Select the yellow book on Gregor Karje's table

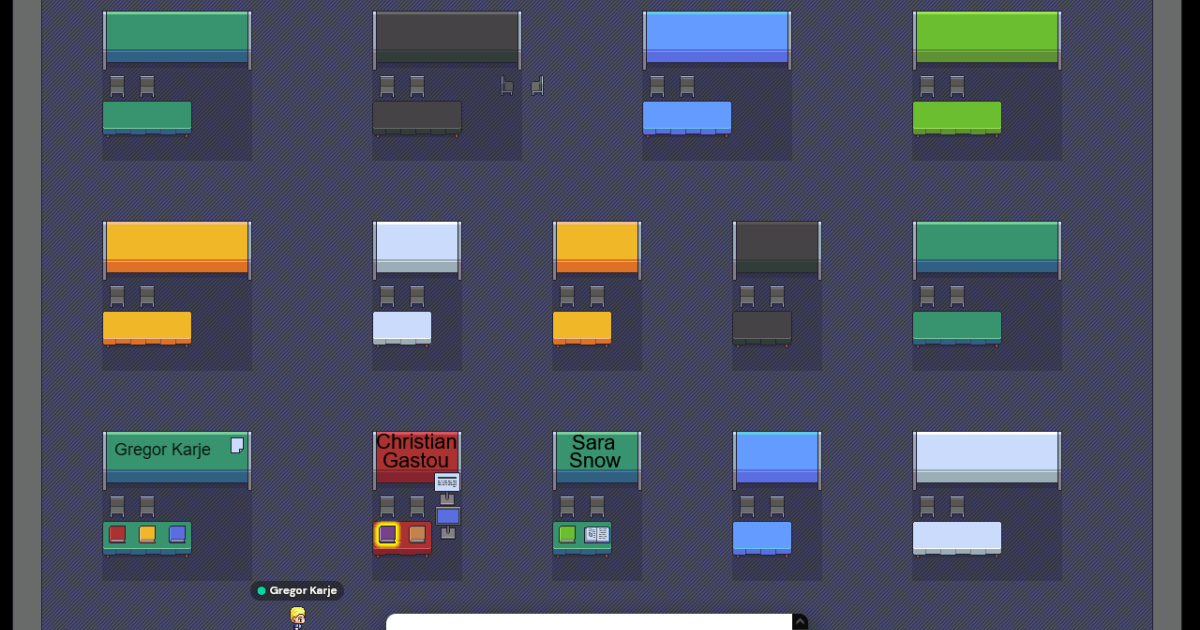coord(147,534)
